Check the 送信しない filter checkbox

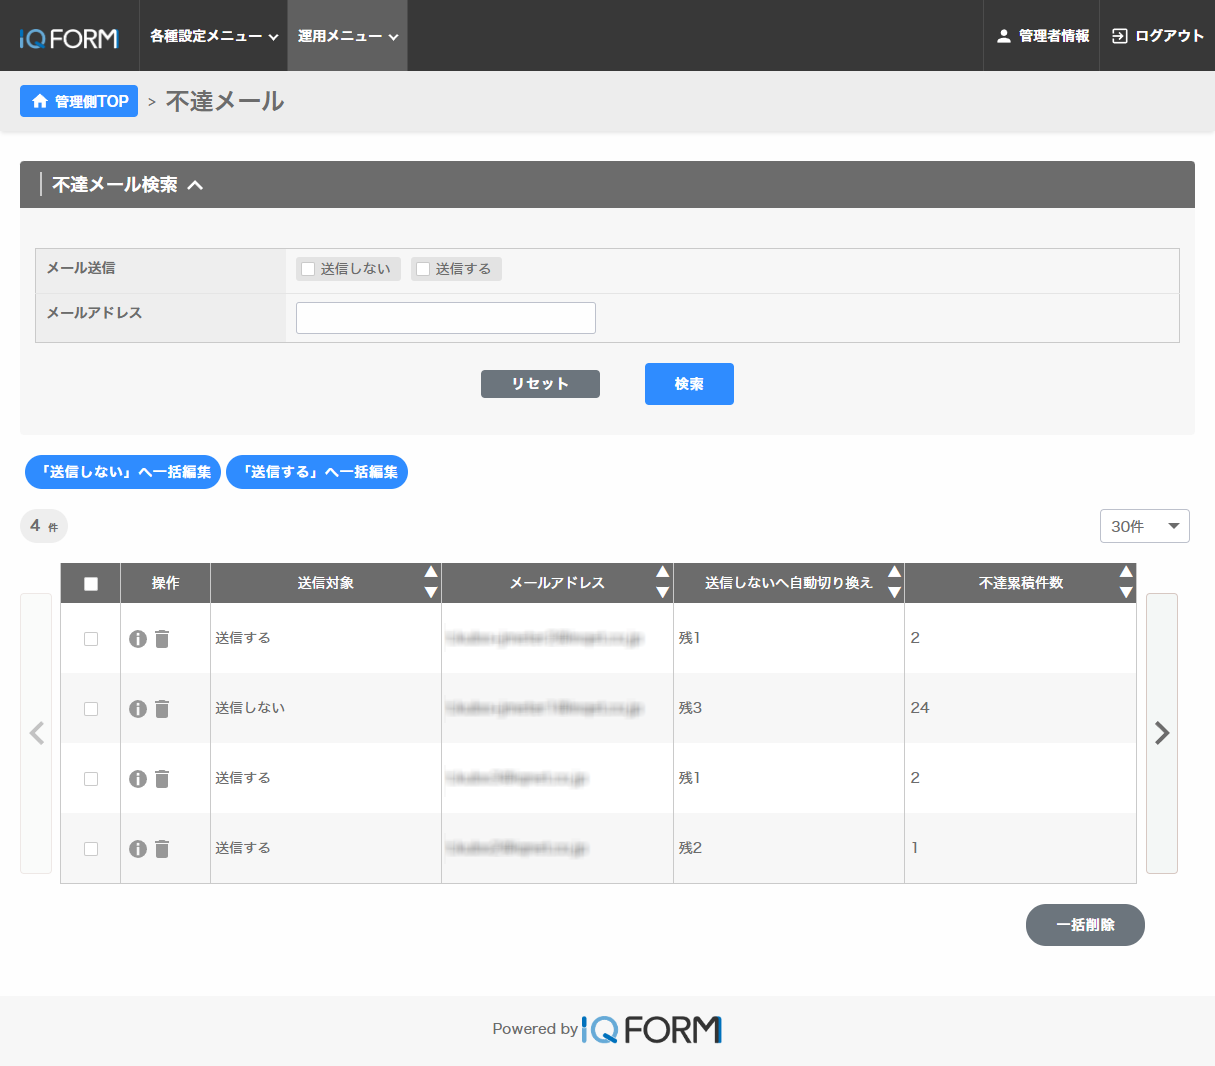tap(309, 269)
